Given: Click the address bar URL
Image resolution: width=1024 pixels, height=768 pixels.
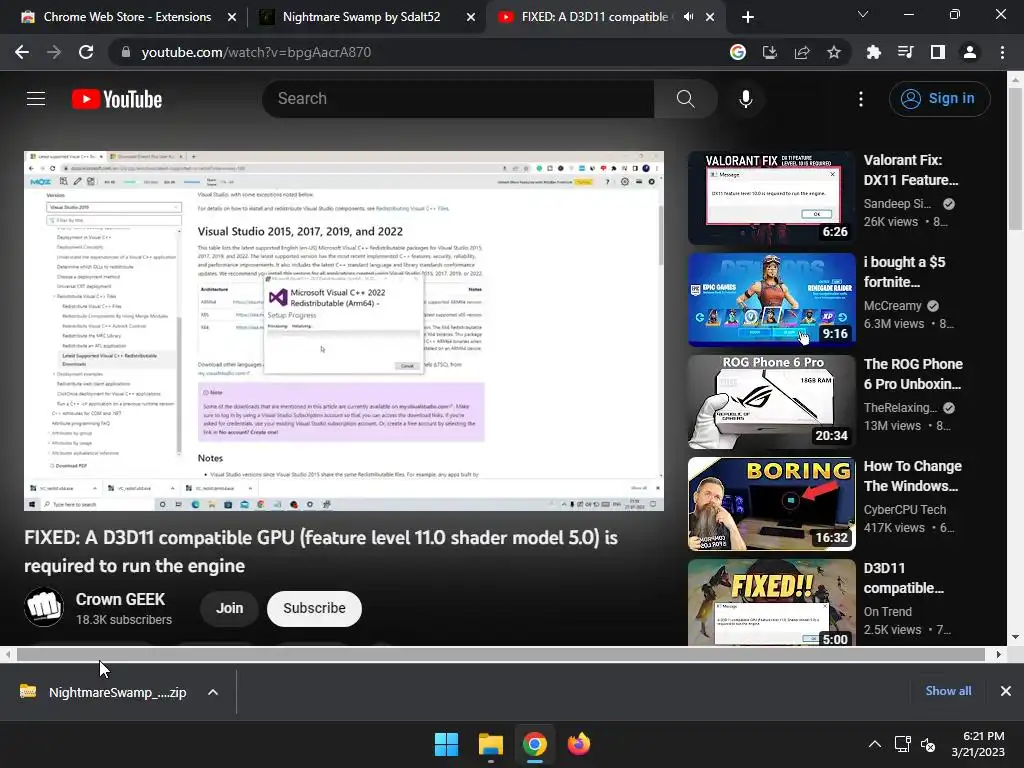Looking at the screenshot, I should click(256, 52).
